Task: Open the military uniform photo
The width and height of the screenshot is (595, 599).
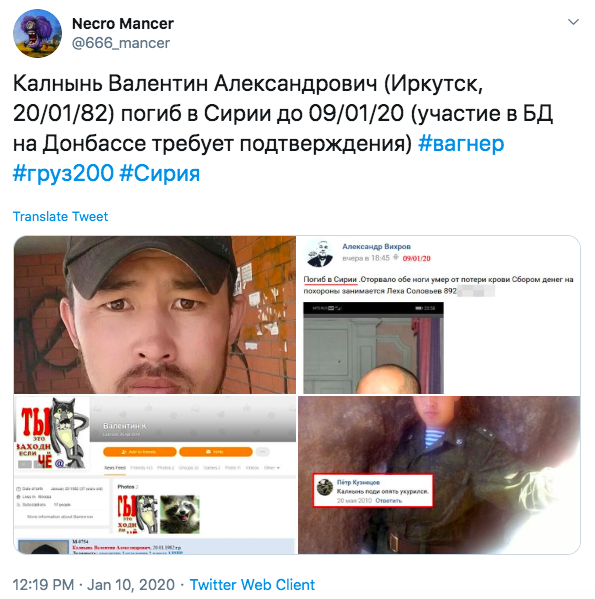Action: pyautogui.click(x=439, y=475)
